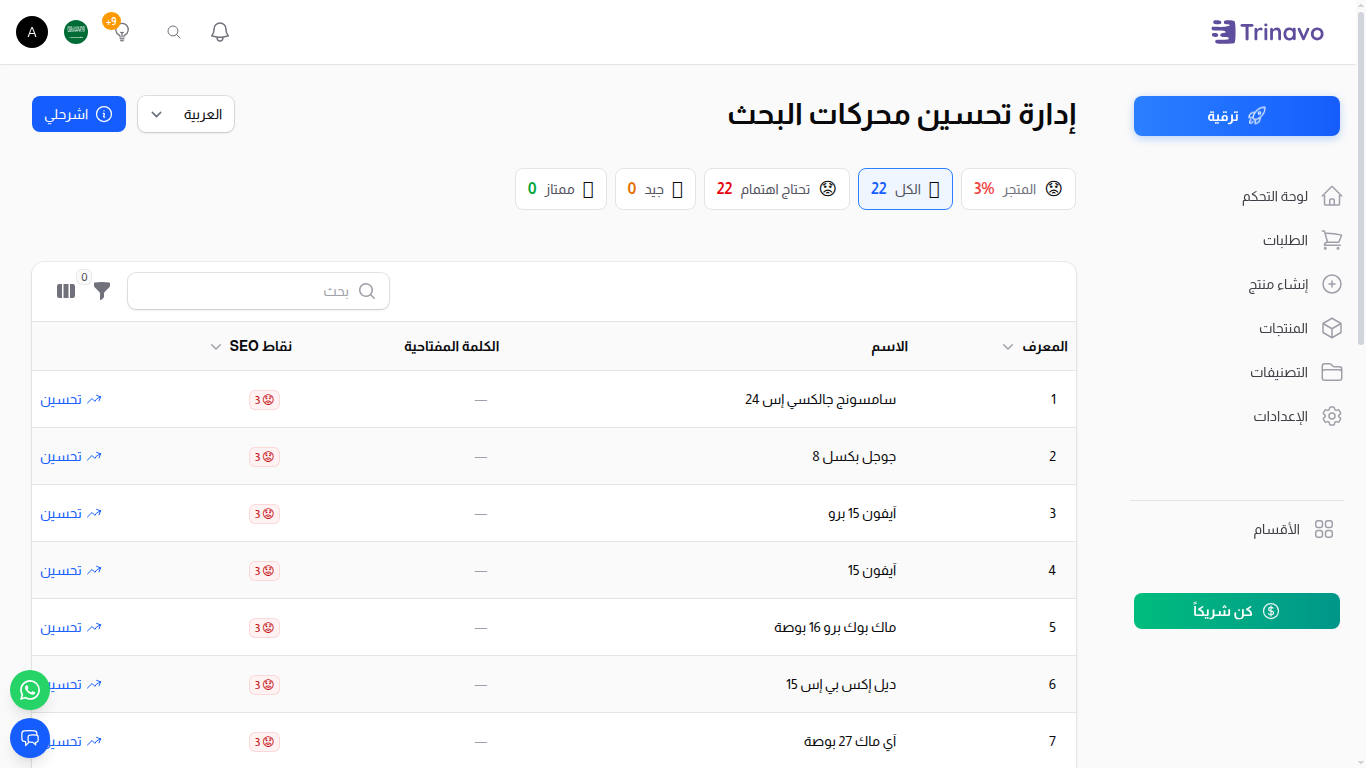The height and width of the screenshot is (768, 1366).
Task: Sort by the نقاط SEO column arrow
Action: click(215, 347)
